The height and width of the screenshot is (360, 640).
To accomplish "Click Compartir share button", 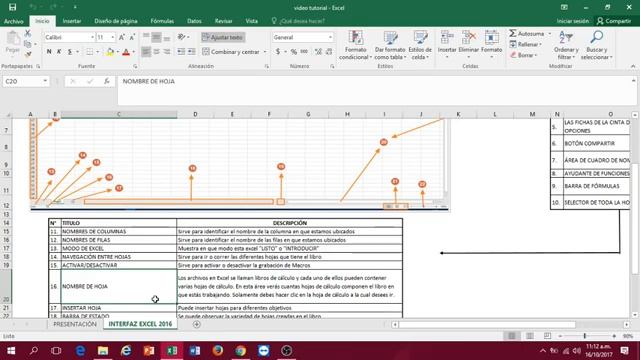I will coord(613,21).
